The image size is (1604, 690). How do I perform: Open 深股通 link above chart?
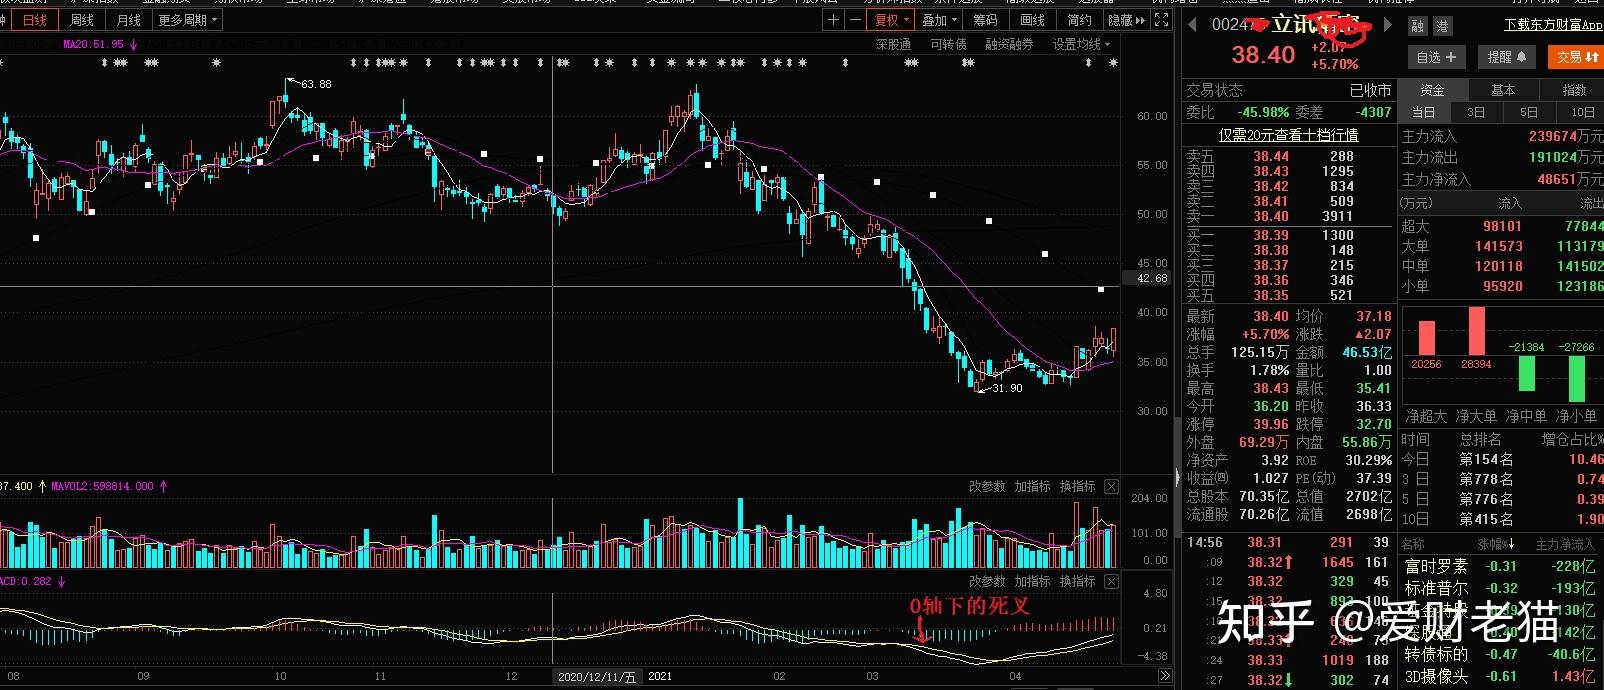(x=893, y=44)
